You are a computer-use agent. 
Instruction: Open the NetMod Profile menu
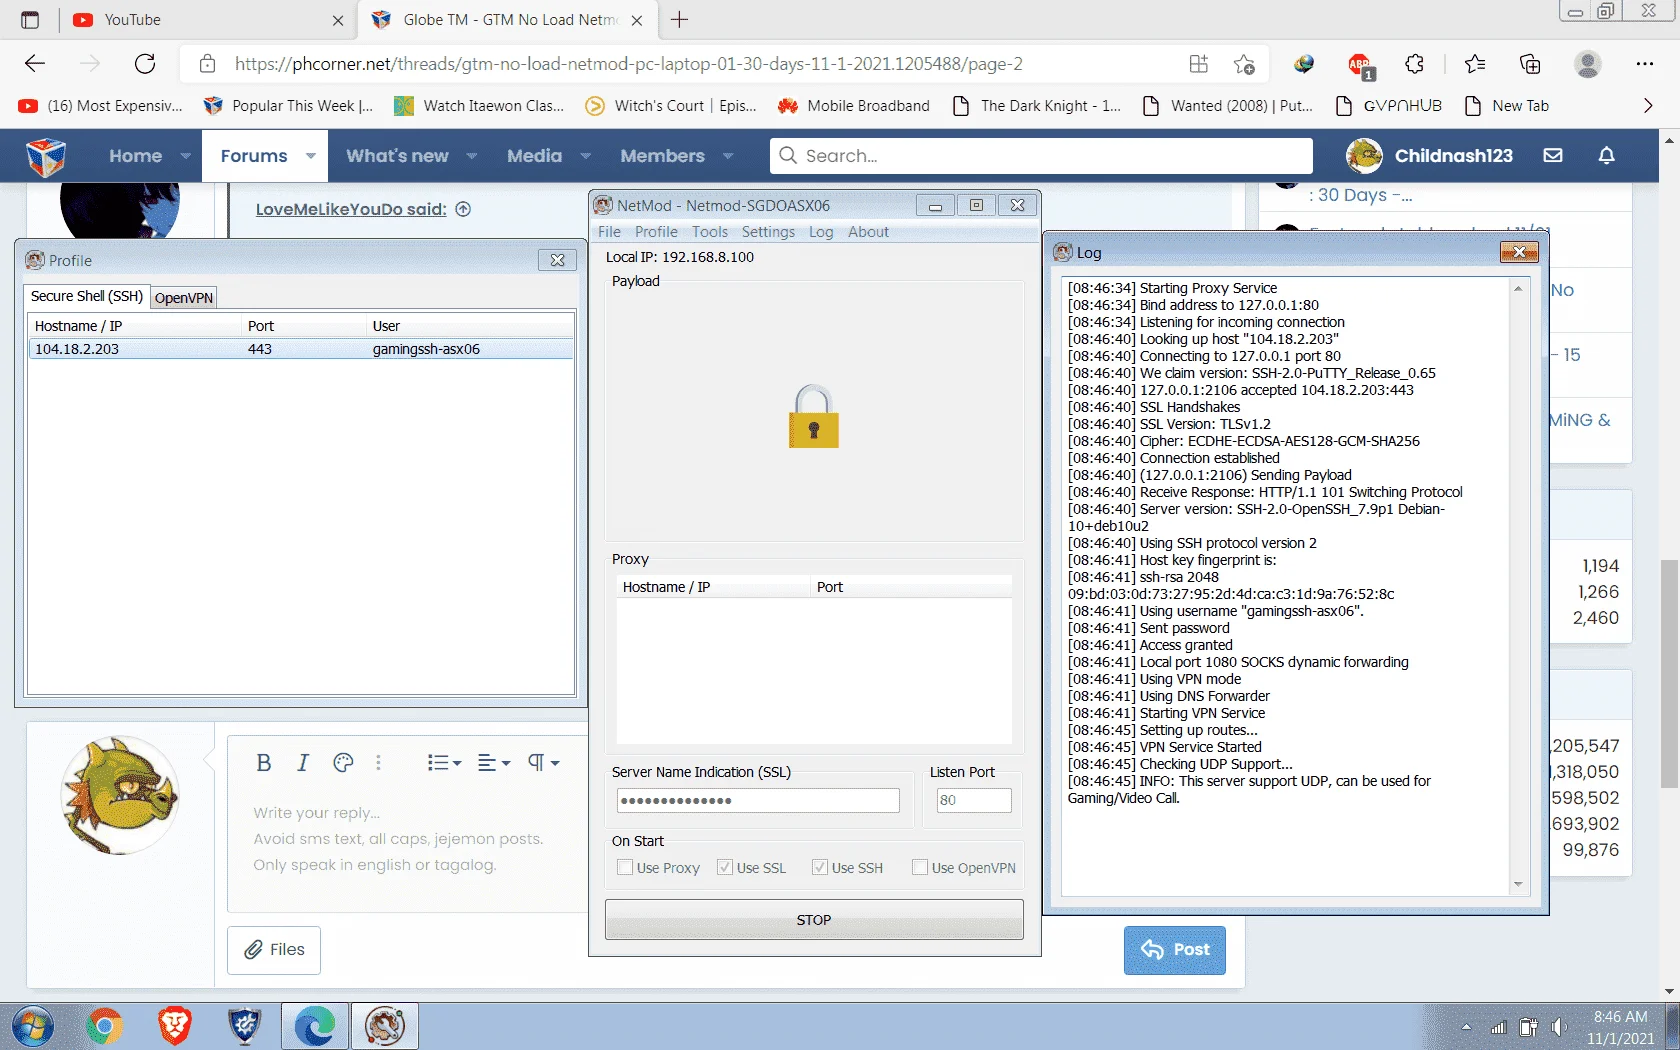656,232
